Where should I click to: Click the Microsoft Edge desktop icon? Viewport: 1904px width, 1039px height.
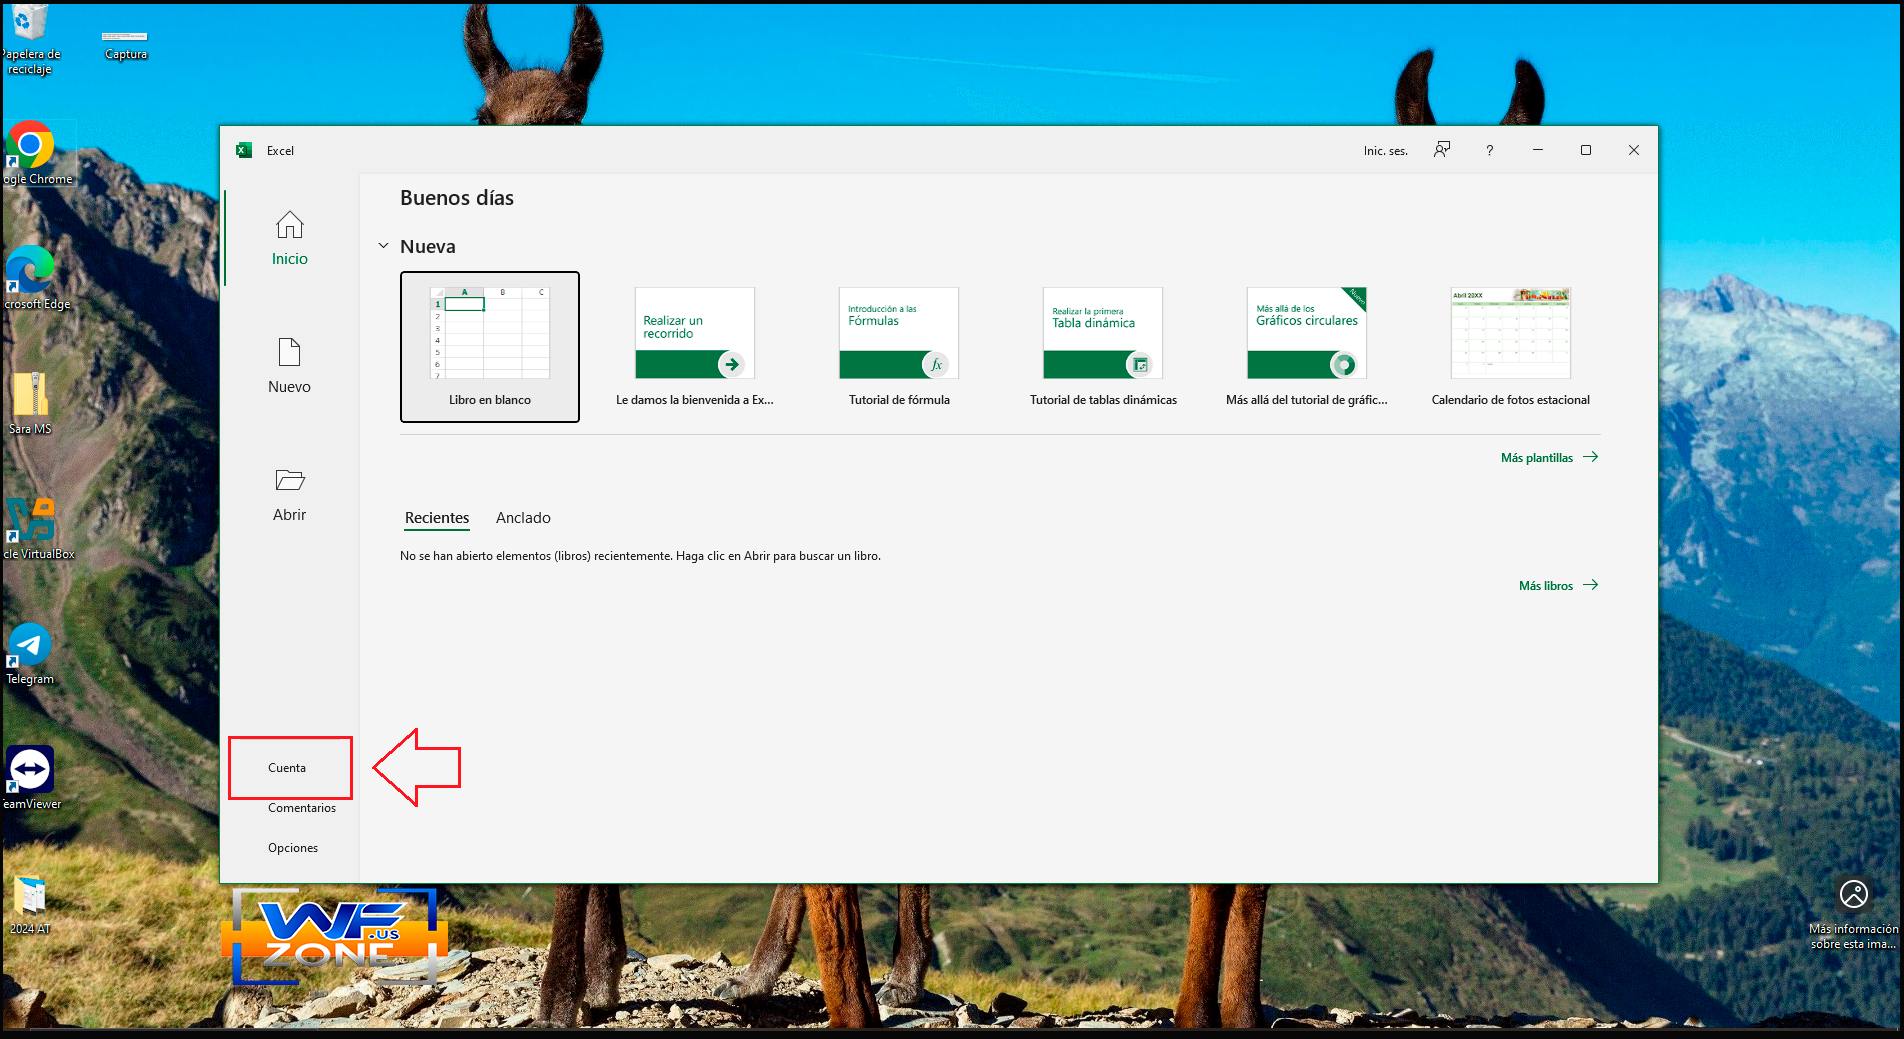[x=30, y=271]
